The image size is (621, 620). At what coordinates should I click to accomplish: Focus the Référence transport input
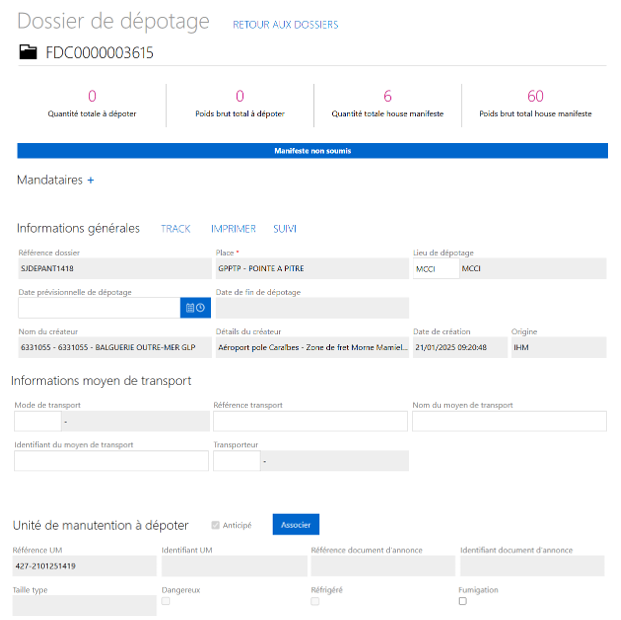coord(310,421)
